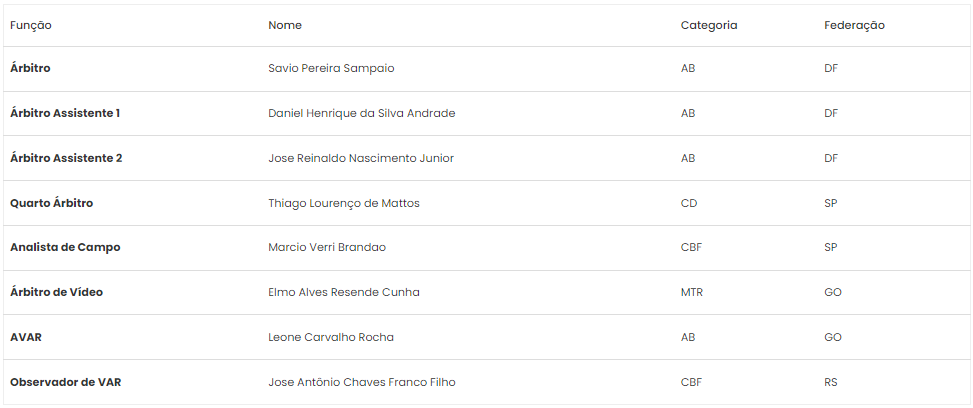Select referee name Savio Pereira Sampaio
973x408 pixels.
coord(331,68)
